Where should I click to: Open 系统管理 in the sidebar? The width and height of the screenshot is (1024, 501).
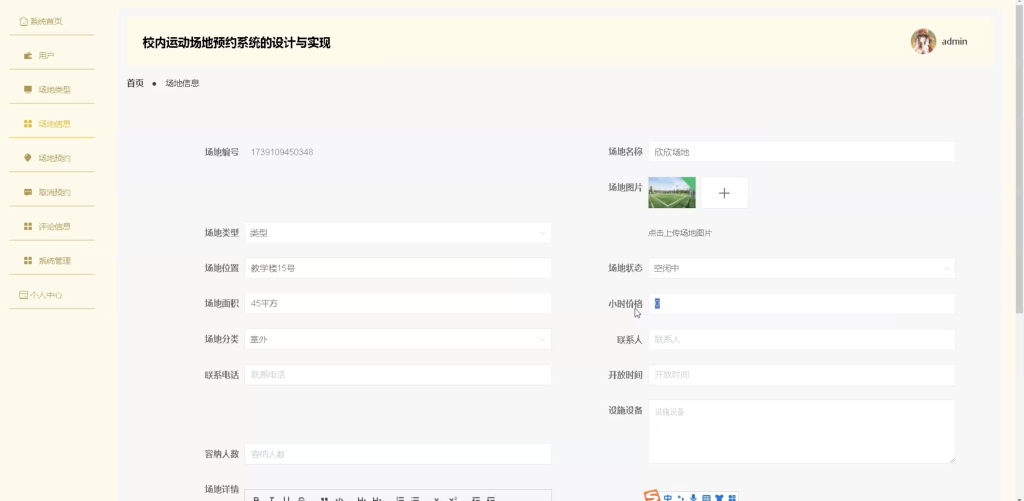[52, 261]
